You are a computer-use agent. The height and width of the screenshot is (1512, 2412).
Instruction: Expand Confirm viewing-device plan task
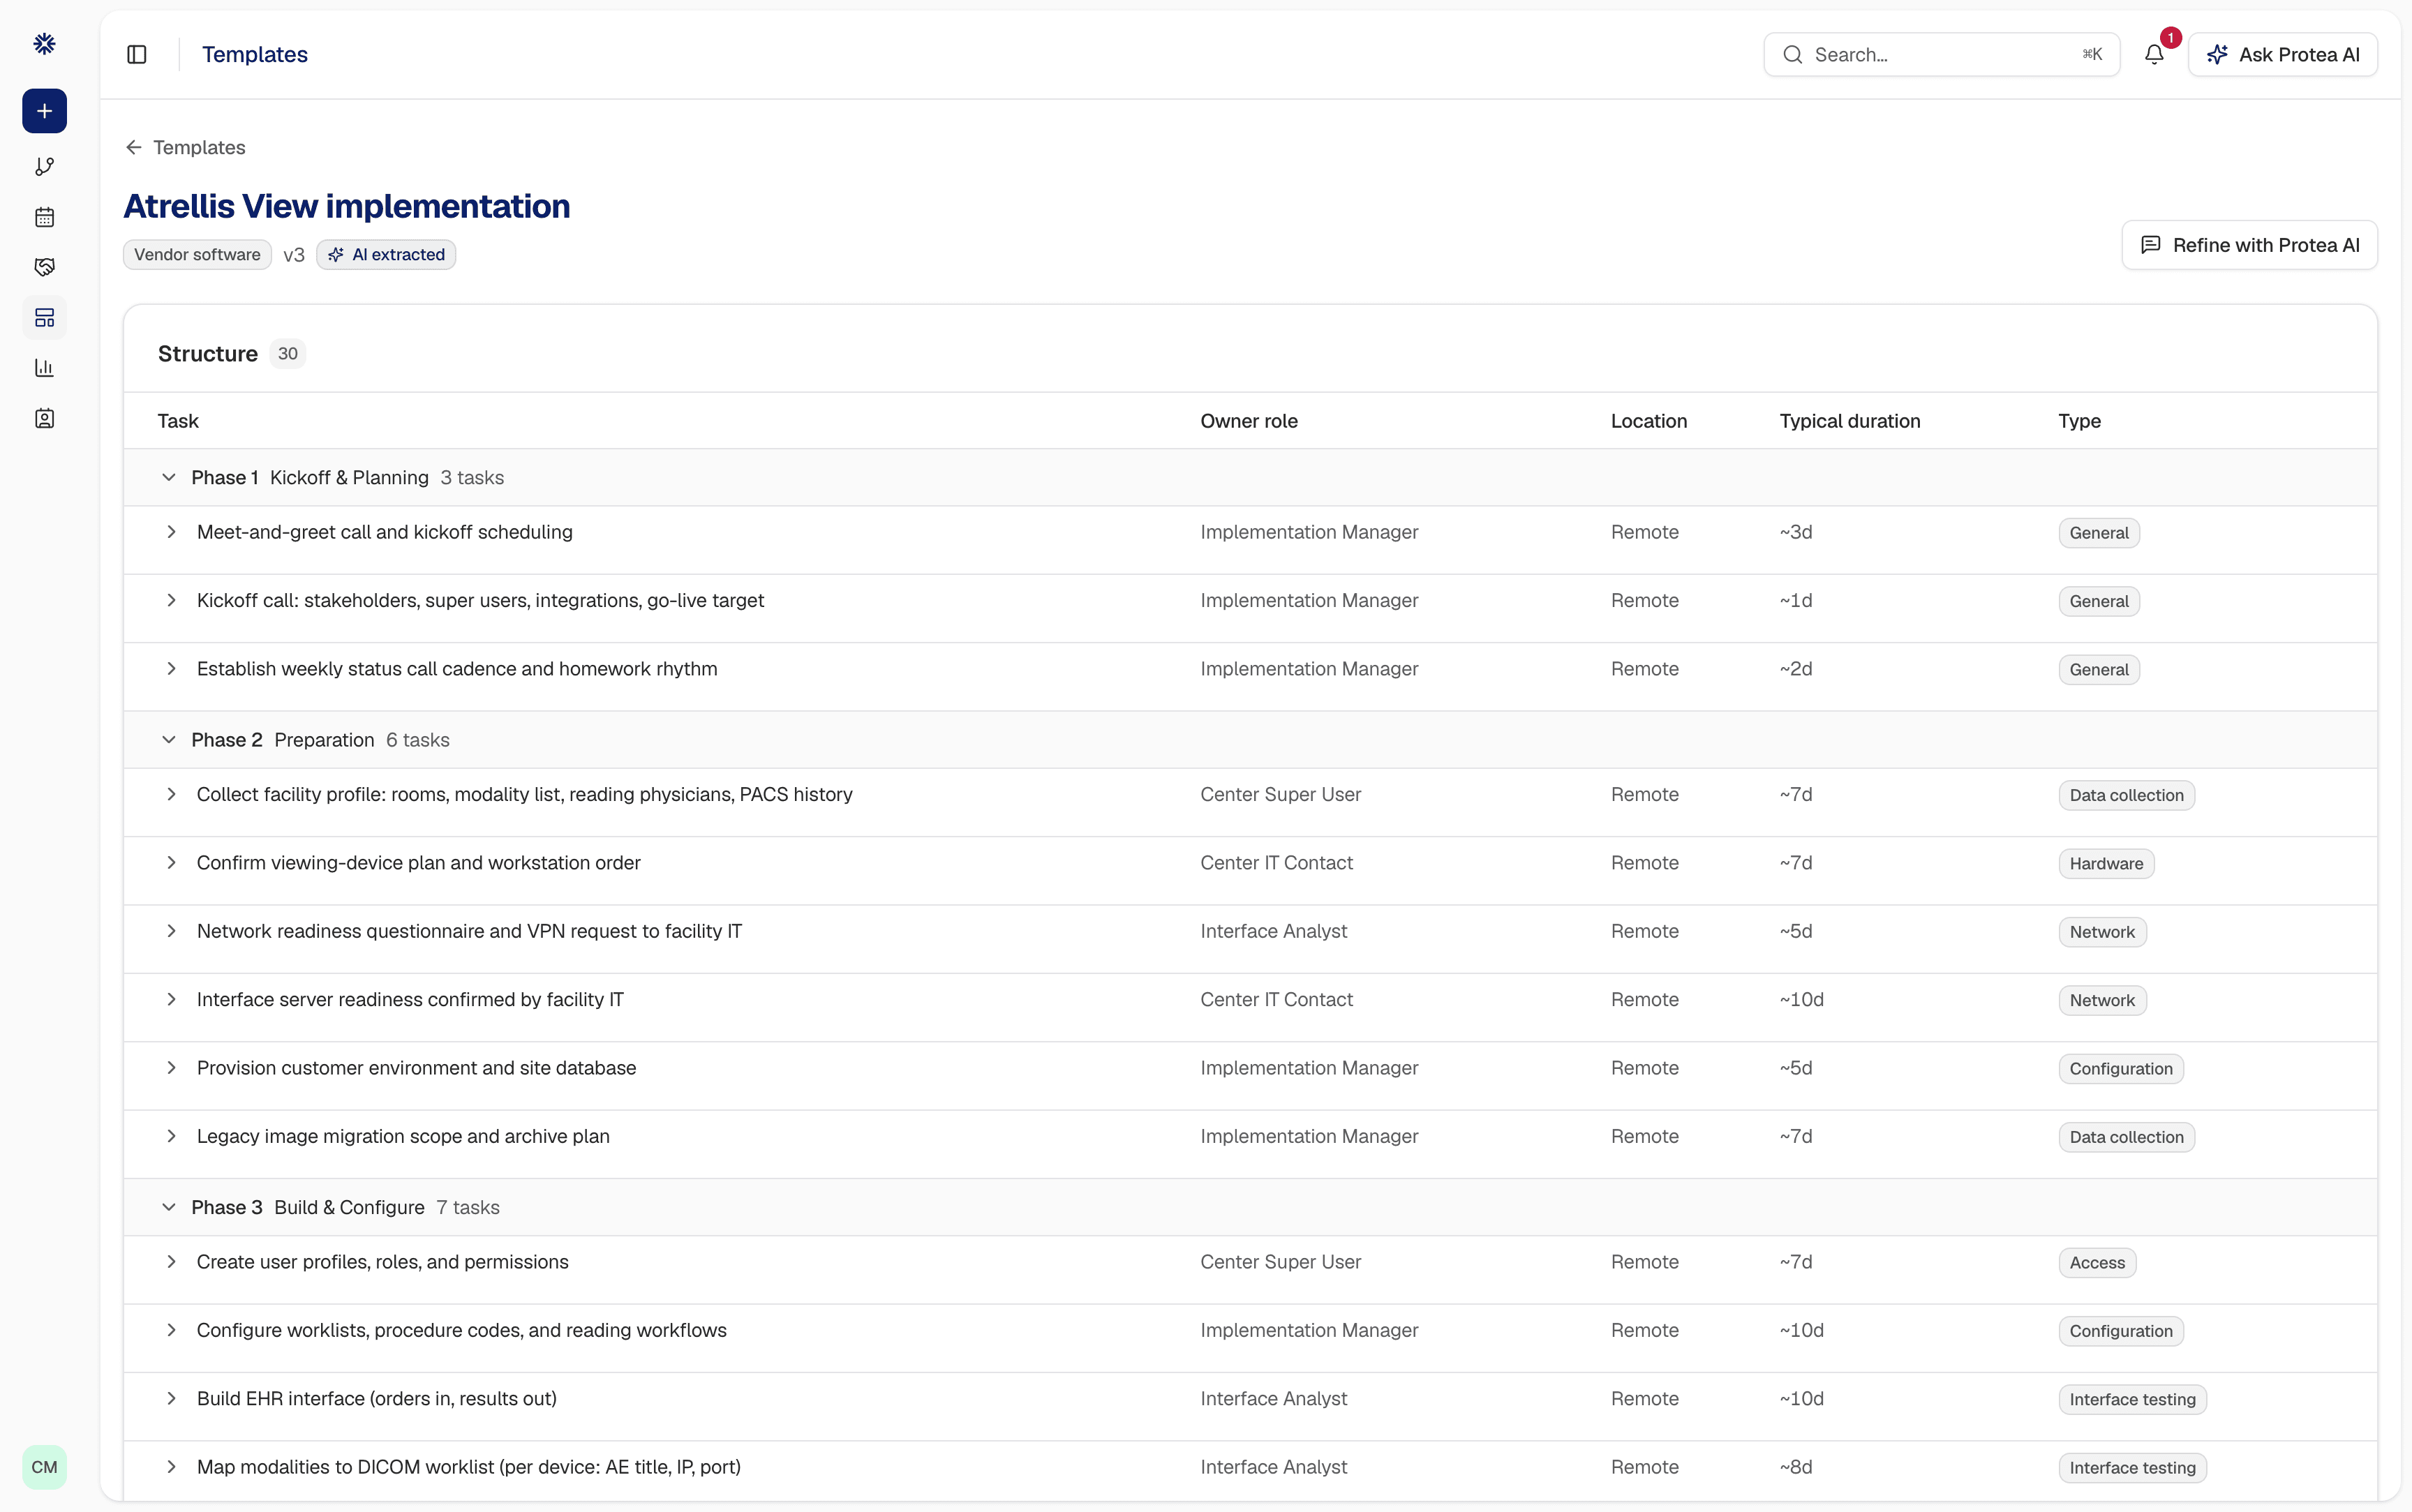pyautogui.click(x=171, y=863)
